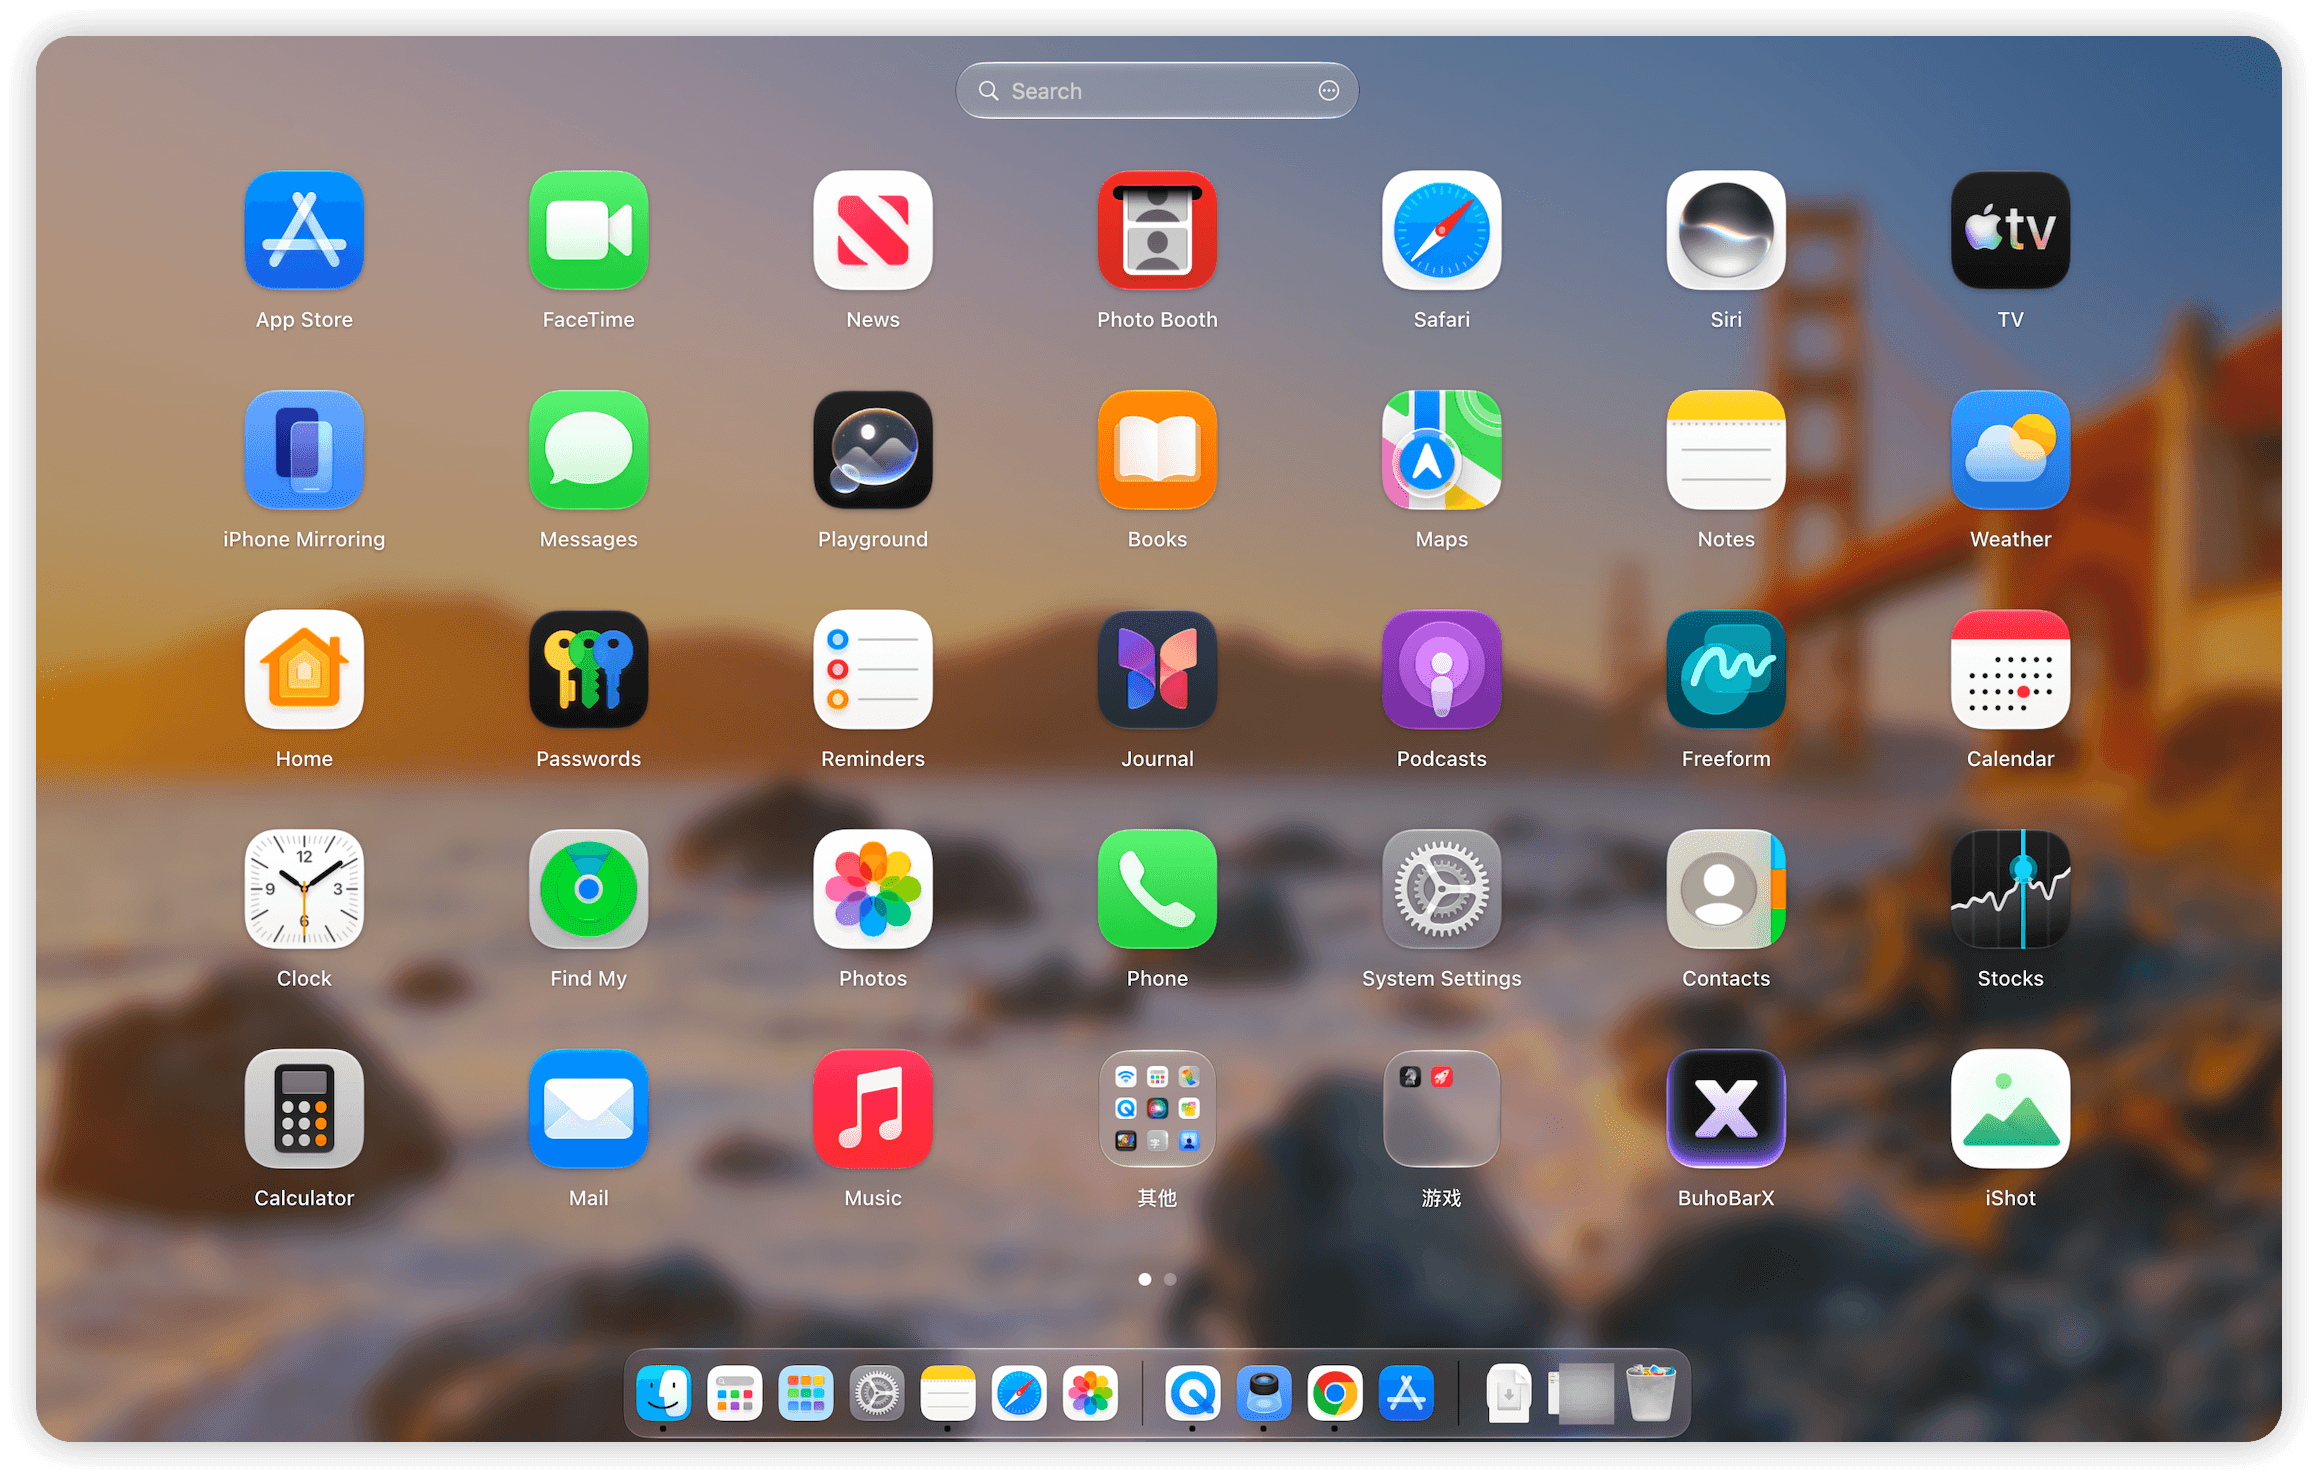Open the Calendar app

[2010, 669]
